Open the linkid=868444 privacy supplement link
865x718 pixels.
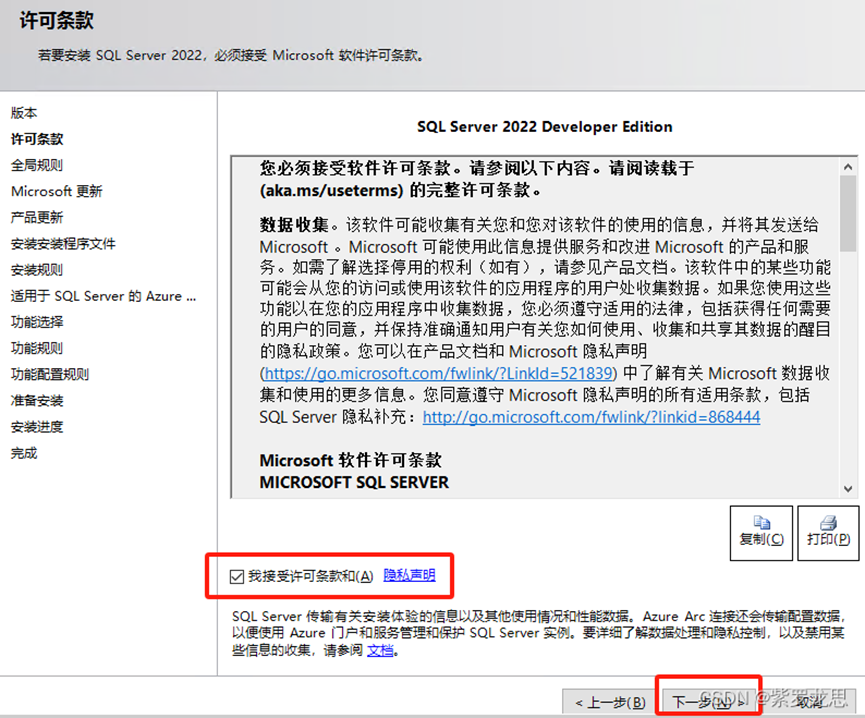591,417
